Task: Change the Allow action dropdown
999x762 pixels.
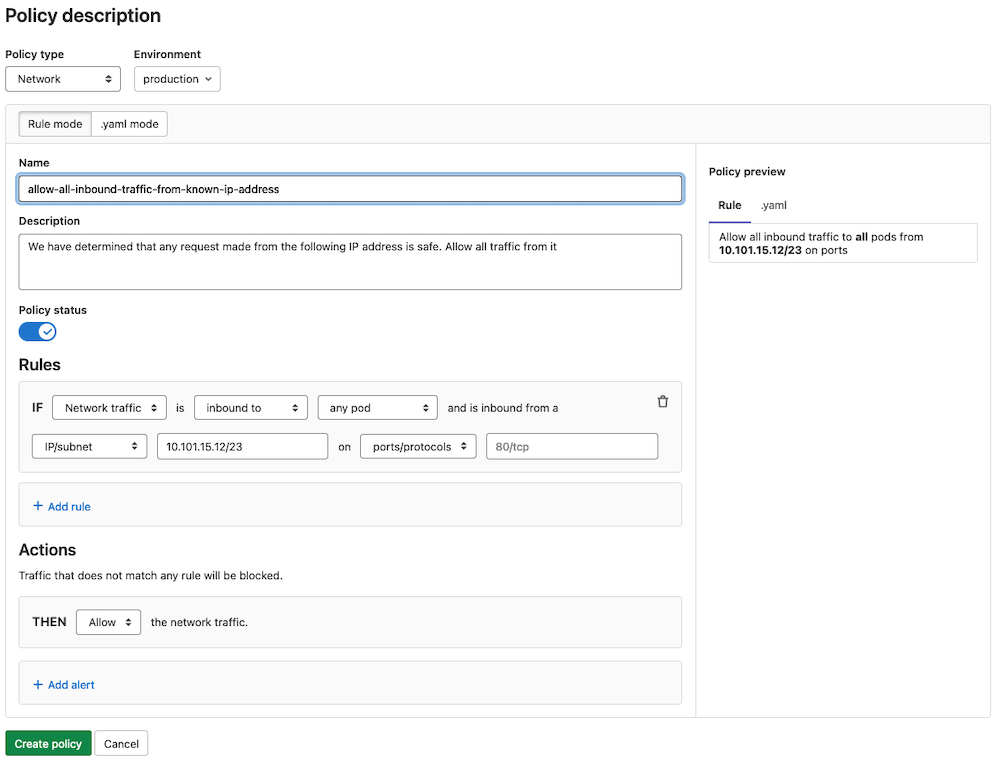Action: pos(108,621)
